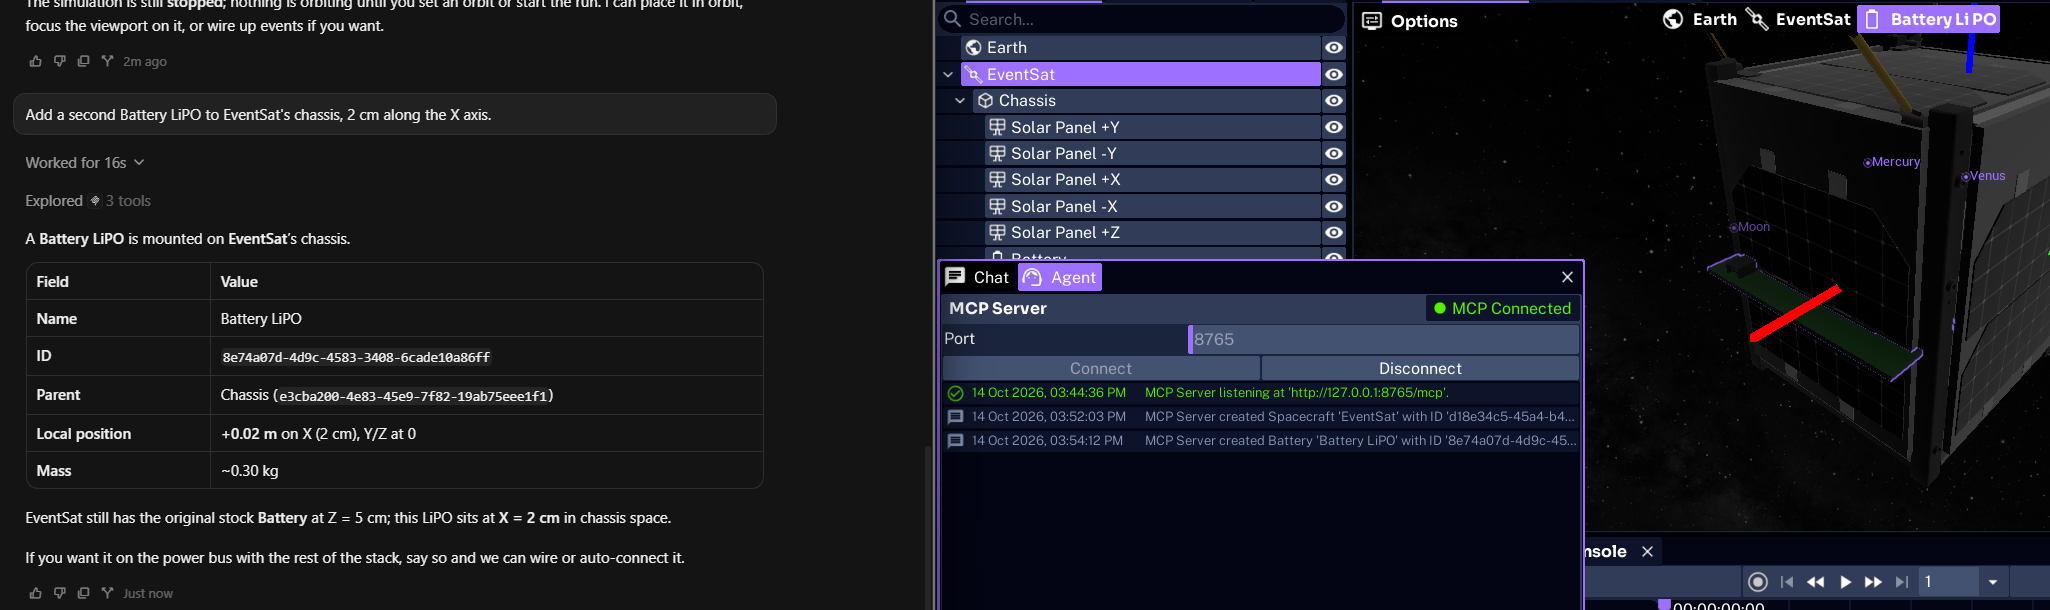Image resolution: width=2050 pixels, height=610 pixels.
Task: Switch to the Chat tab
Action: pyautogui.click(x=978, y=277)
